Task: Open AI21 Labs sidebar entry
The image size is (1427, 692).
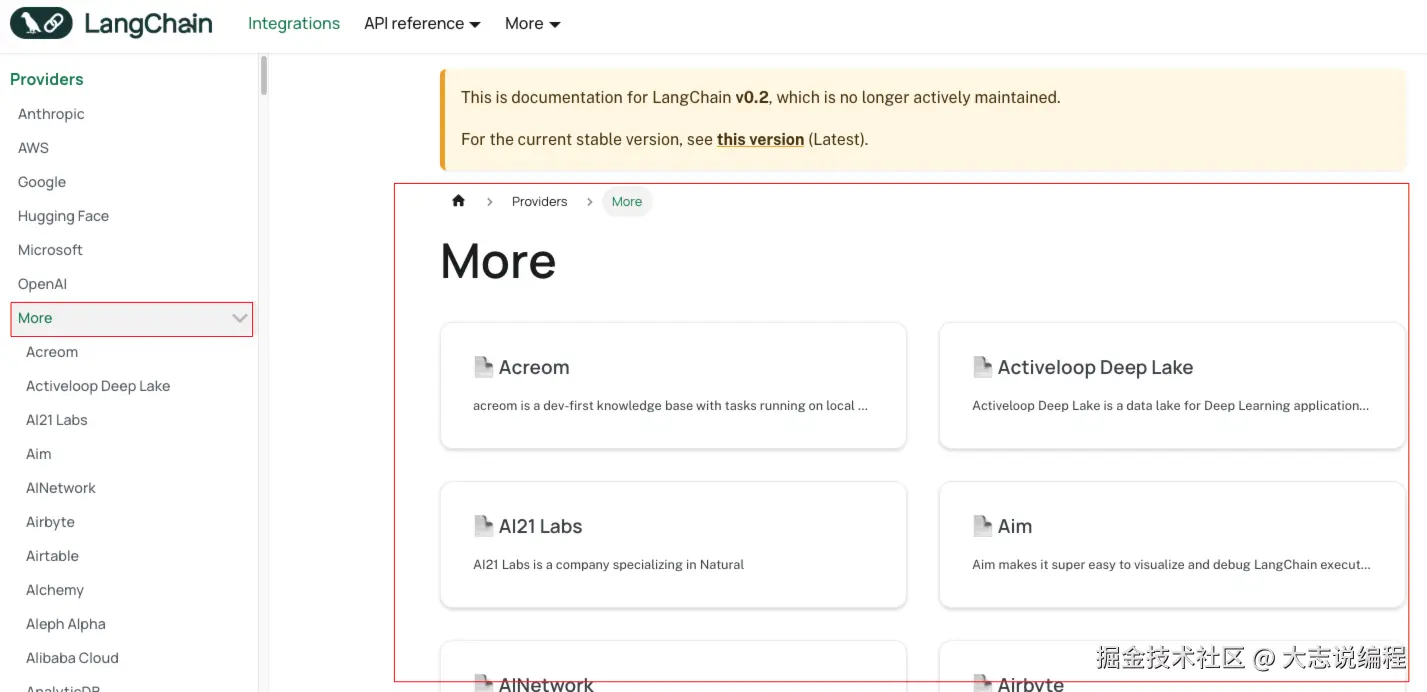Action: [x=57, y=420]
